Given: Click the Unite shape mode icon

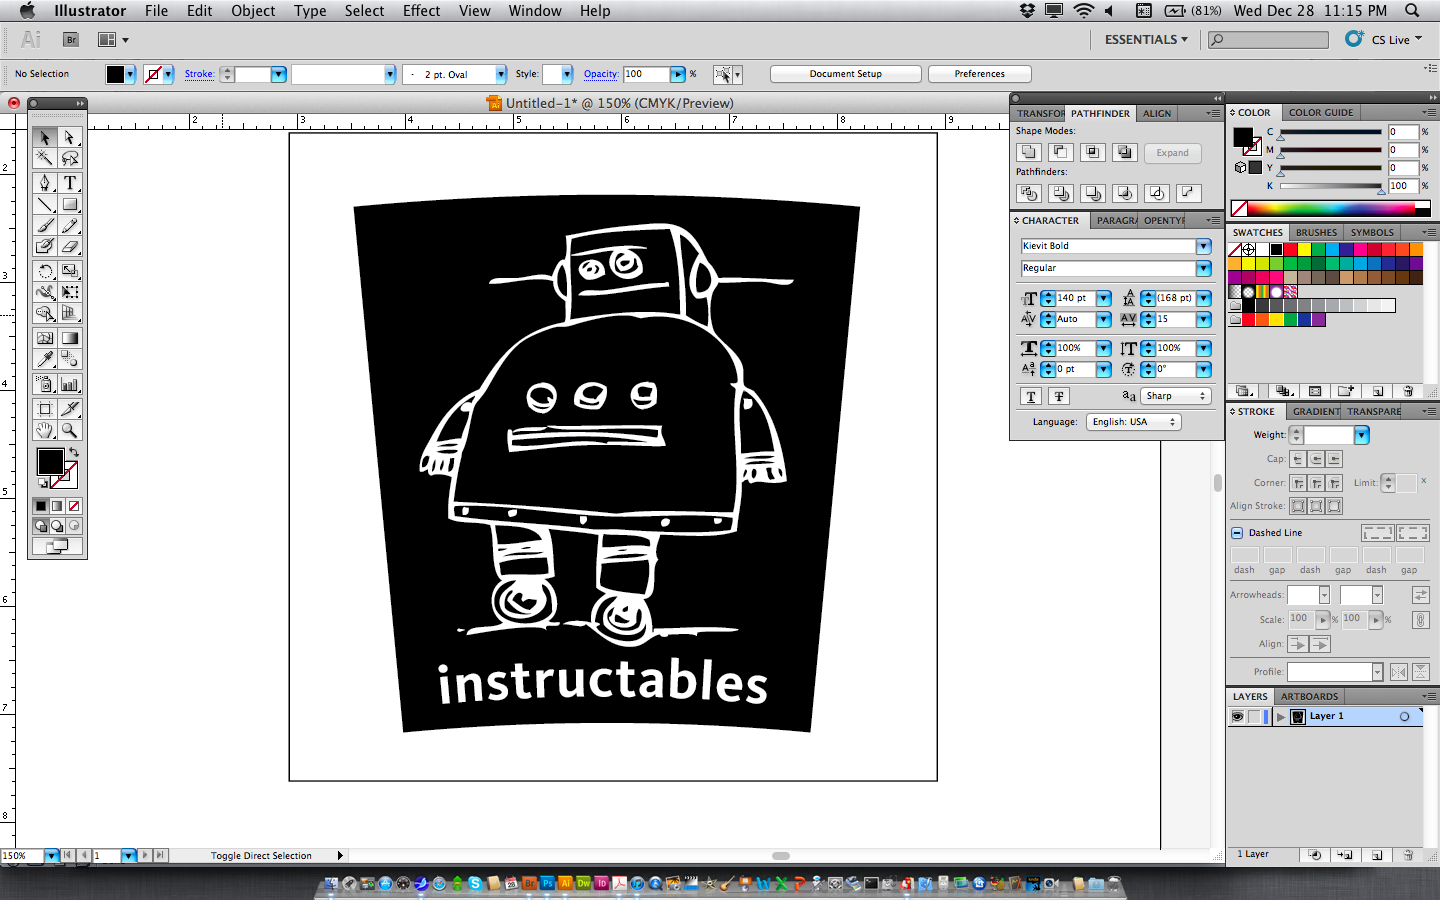Looking at the screenshot, I should [1028, 152].
